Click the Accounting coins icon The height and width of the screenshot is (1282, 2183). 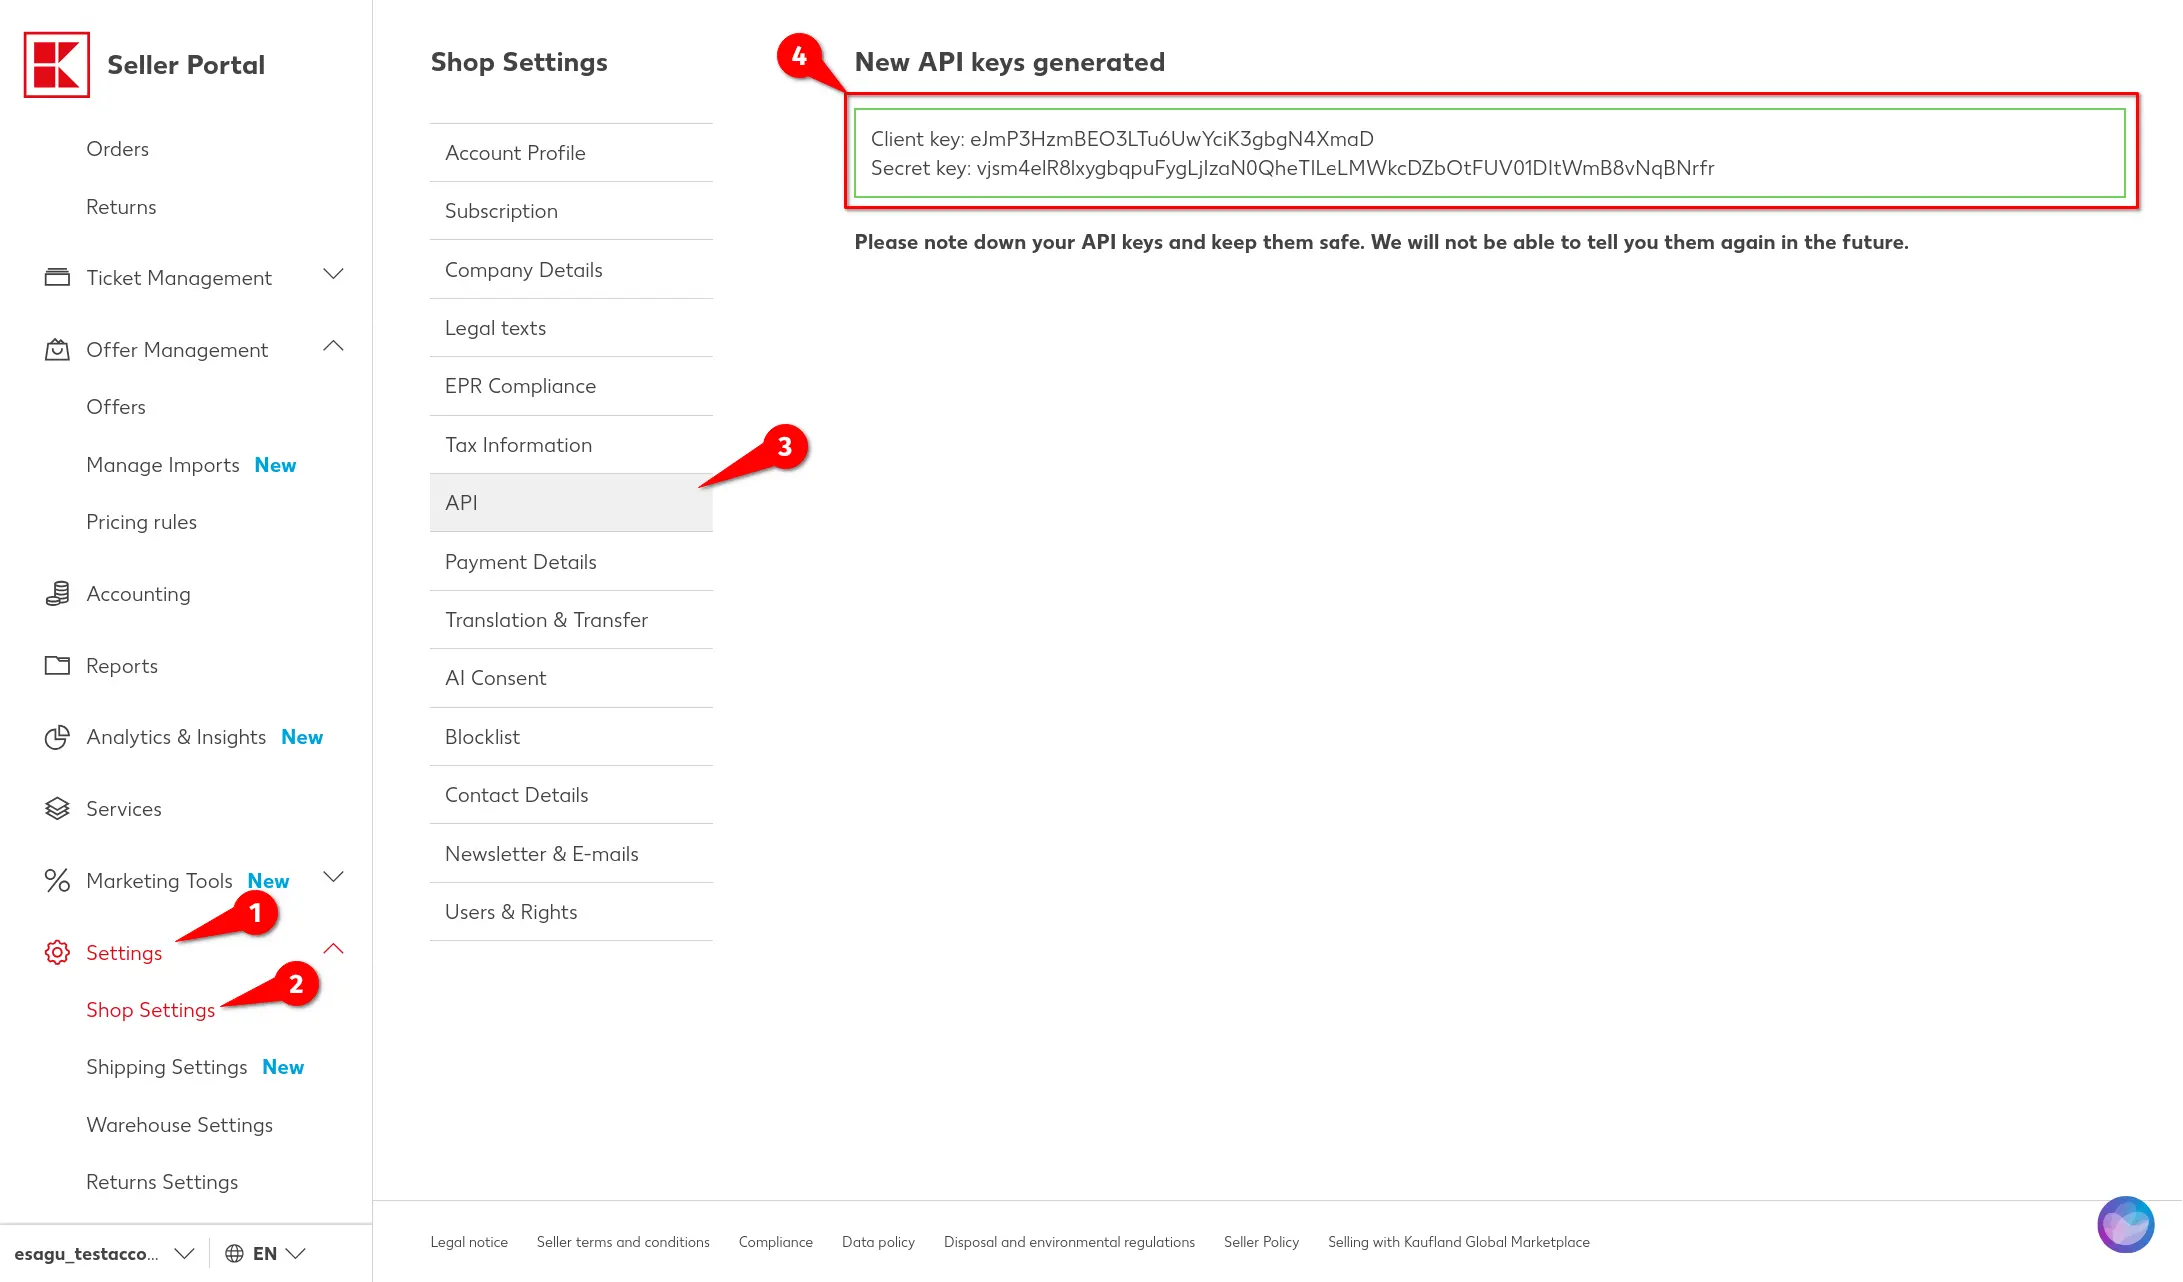pos(57,594)
